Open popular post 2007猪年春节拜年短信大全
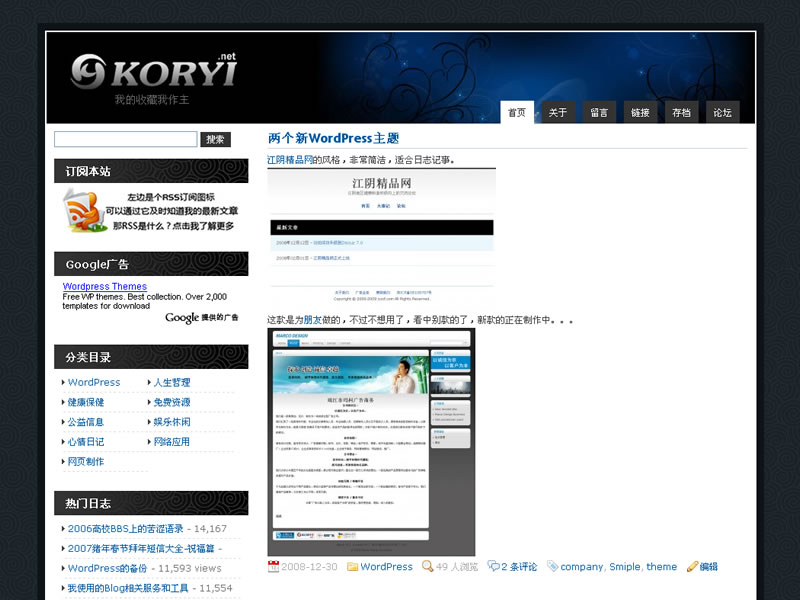This screenshot has height=600, width=800. (x=141, y=548)
